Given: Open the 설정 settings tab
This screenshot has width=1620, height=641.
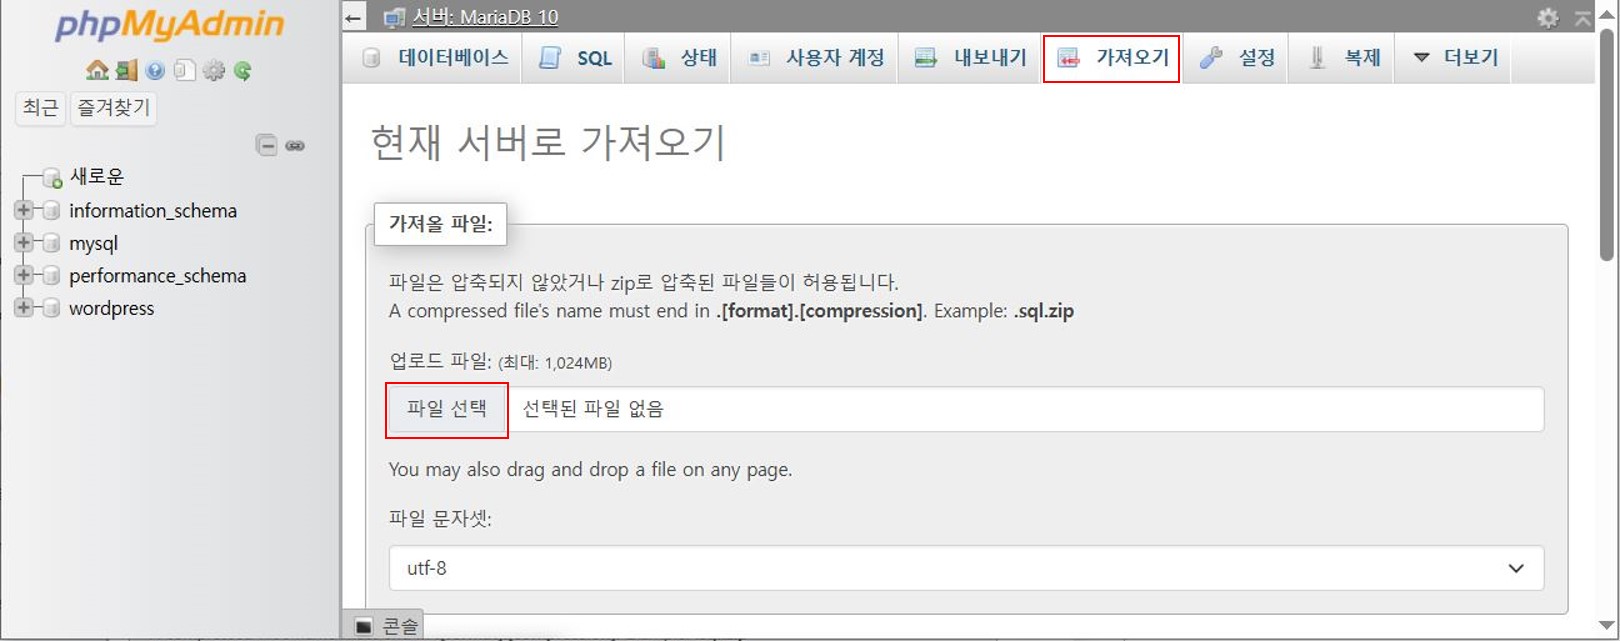Looking at the screenshot, I should (1237, 58).
